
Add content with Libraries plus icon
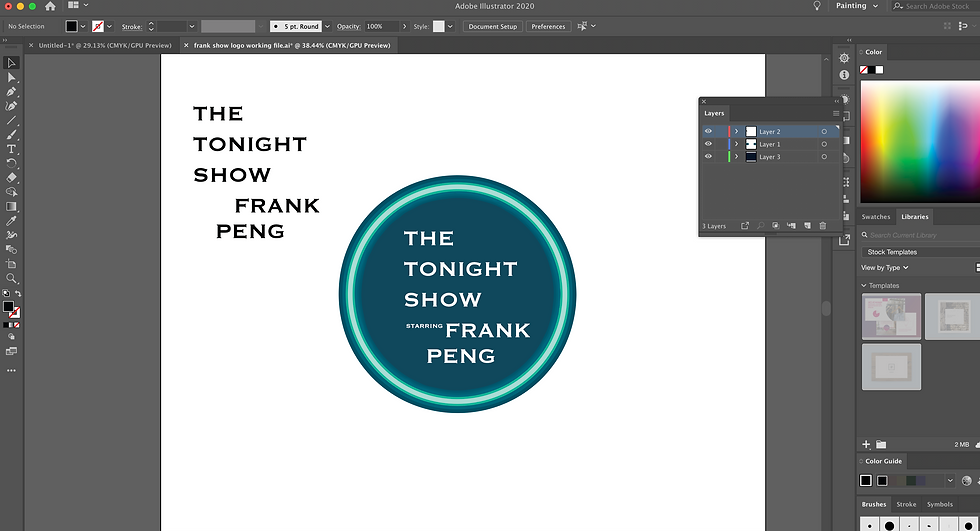(x=866, y=444)
